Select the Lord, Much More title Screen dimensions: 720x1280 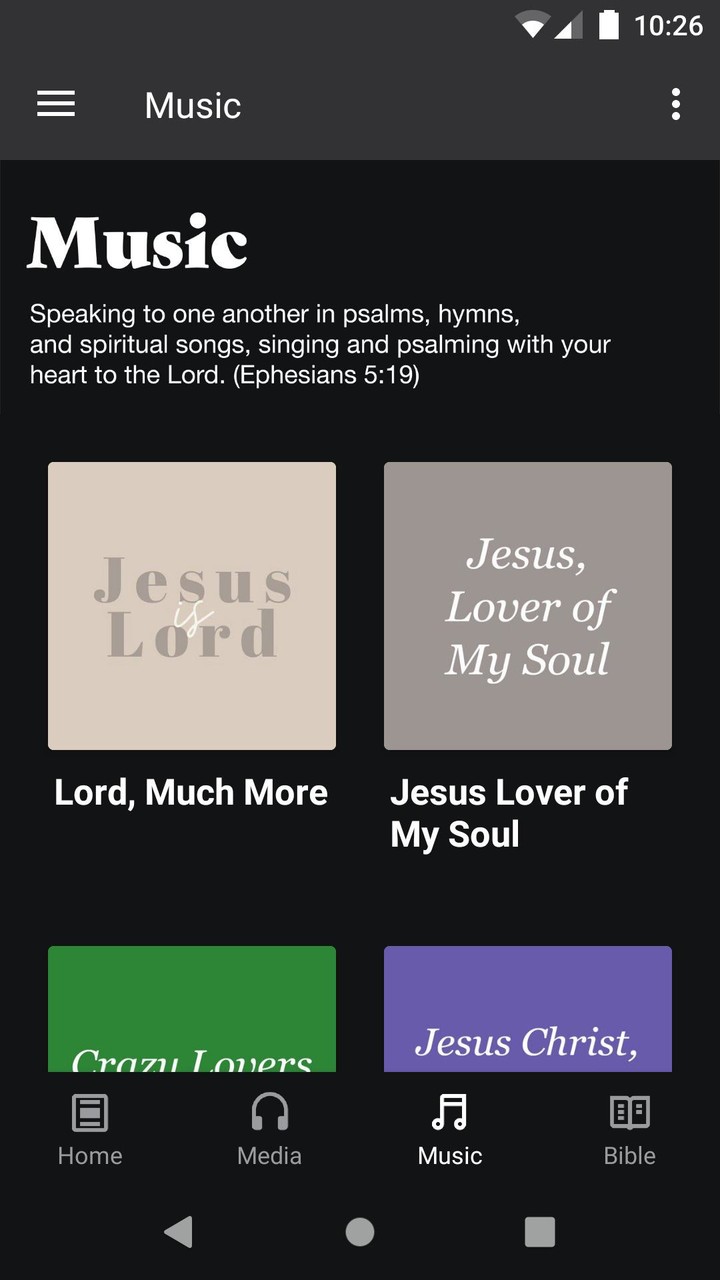(191, 793)
